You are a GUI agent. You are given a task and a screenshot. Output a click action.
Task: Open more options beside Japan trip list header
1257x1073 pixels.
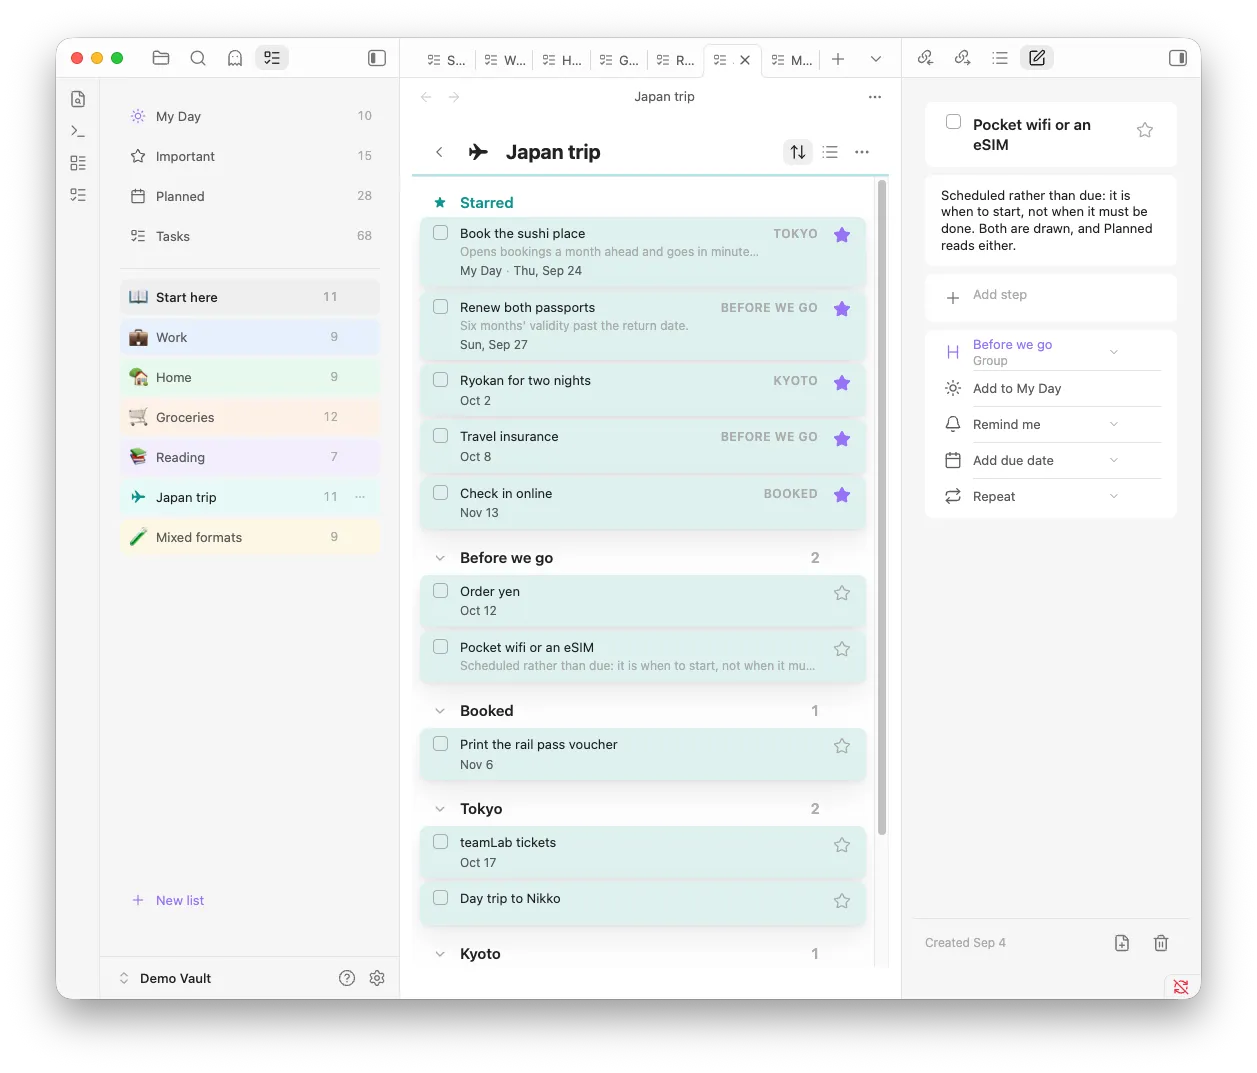(x=862, y=152)
